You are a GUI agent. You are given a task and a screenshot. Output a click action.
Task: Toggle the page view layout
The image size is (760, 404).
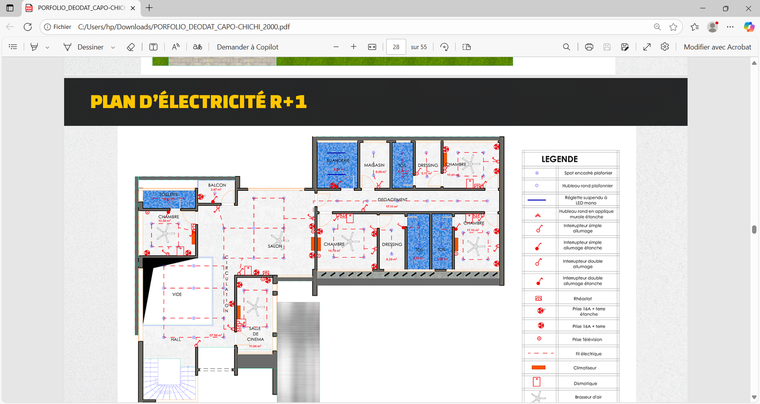pos(466,47)
